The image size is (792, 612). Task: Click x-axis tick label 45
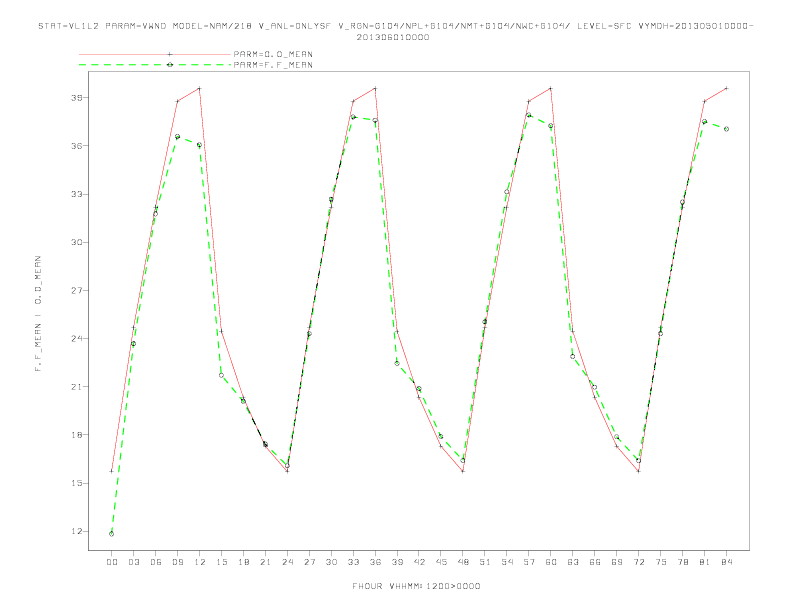pyautogui.click(x=441, y=562)
